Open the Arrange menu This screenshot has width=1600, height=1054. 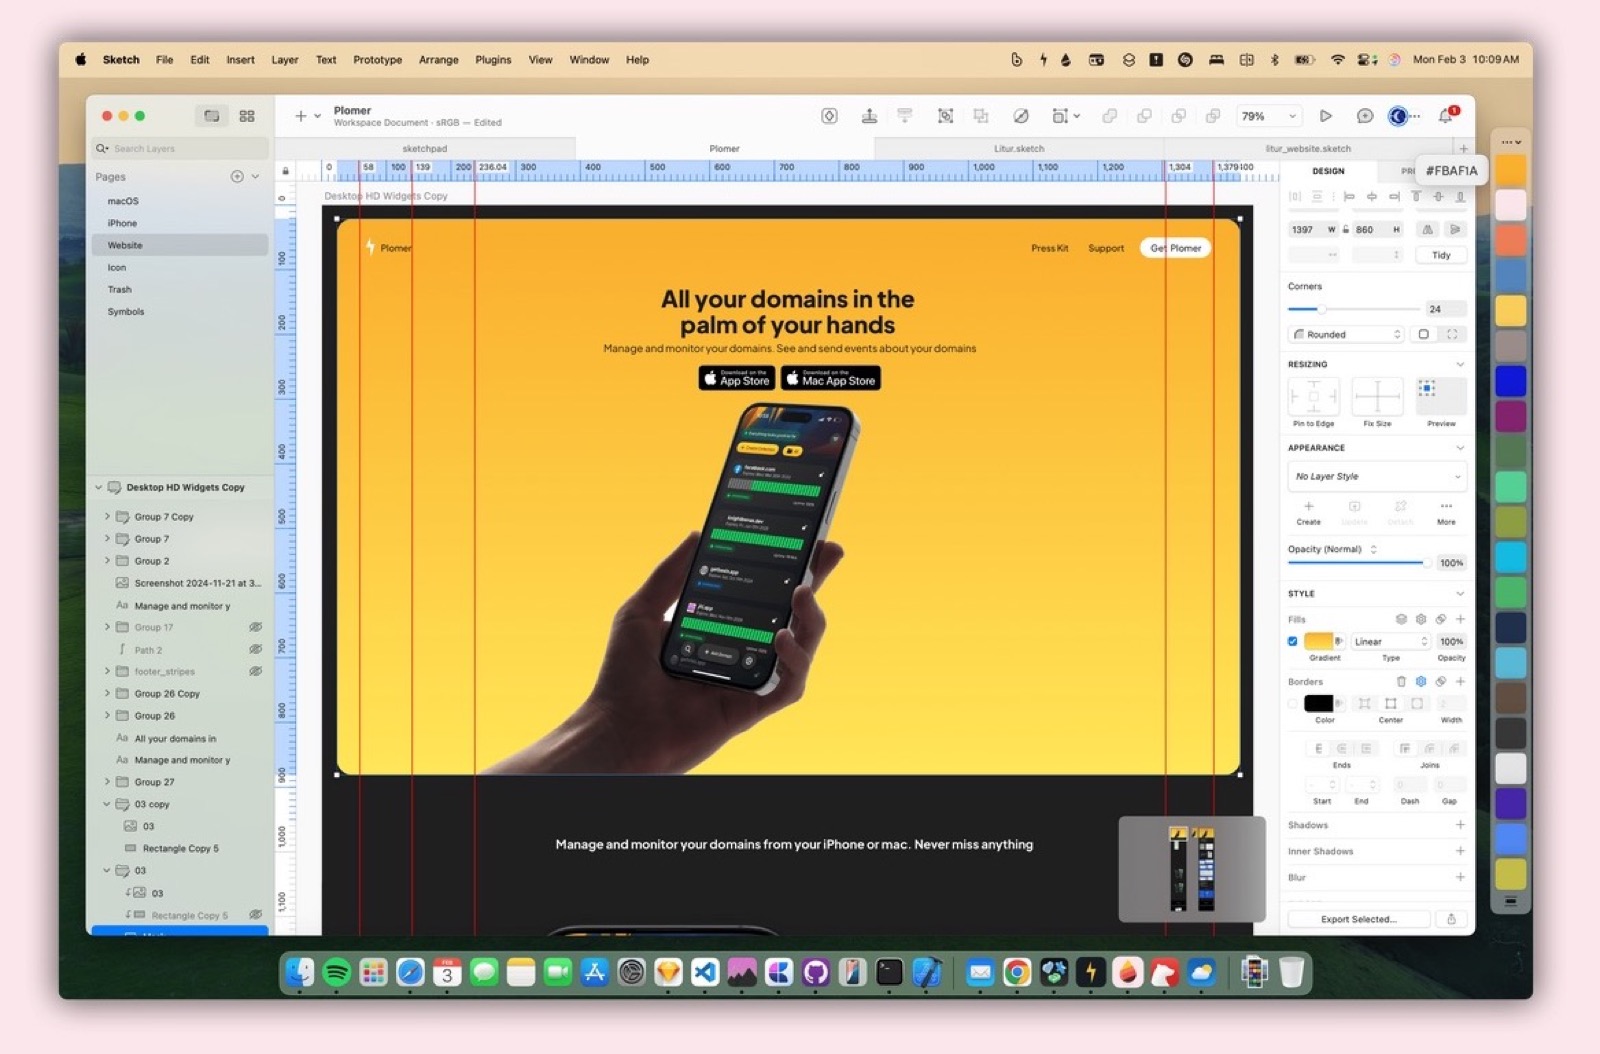[x=438, y=60]
